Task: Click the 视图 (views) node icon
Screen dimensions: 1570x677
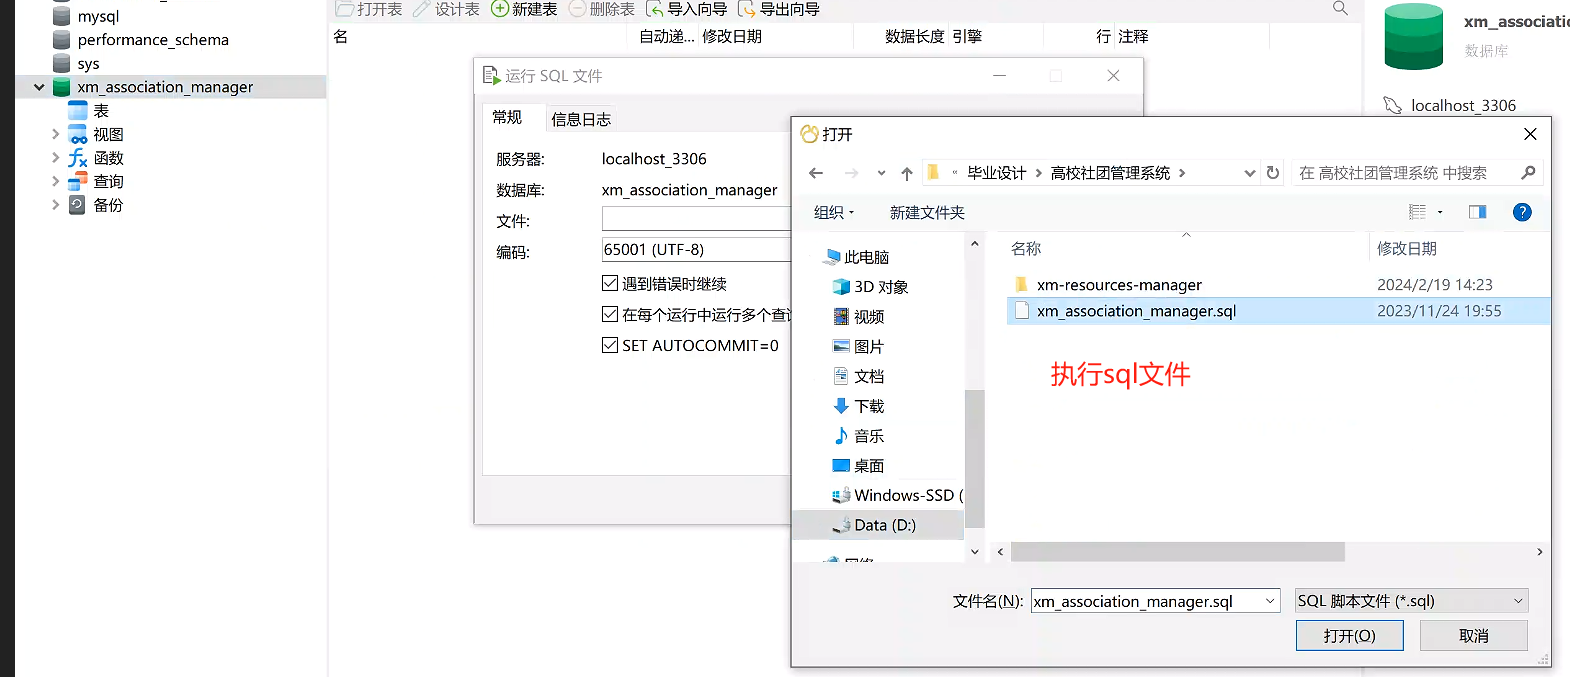Action: pos(78,134)
